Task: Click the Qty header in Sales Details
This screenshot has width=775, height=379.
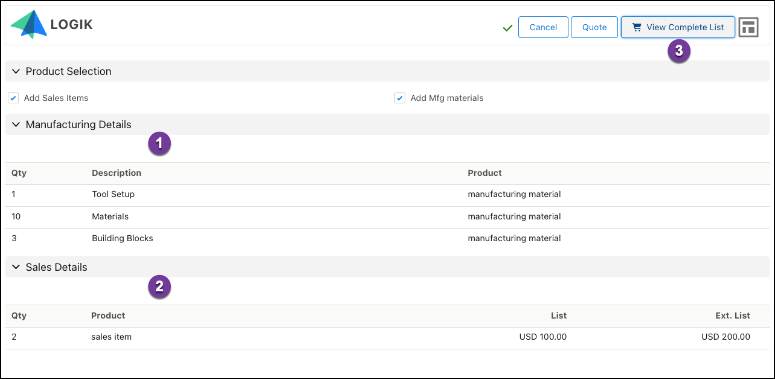Action: click(x=19, y=315)
